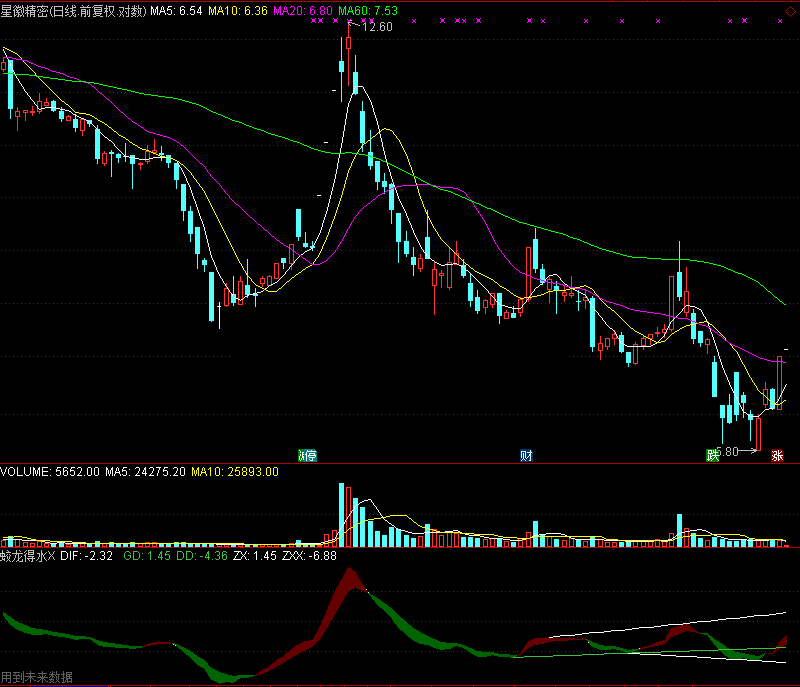Image resolution: width=800 pixels, height=687 pixels.
Task: Select the green MA60: 7.53 label
Action: pyautogui.click(x=368, y=11)
